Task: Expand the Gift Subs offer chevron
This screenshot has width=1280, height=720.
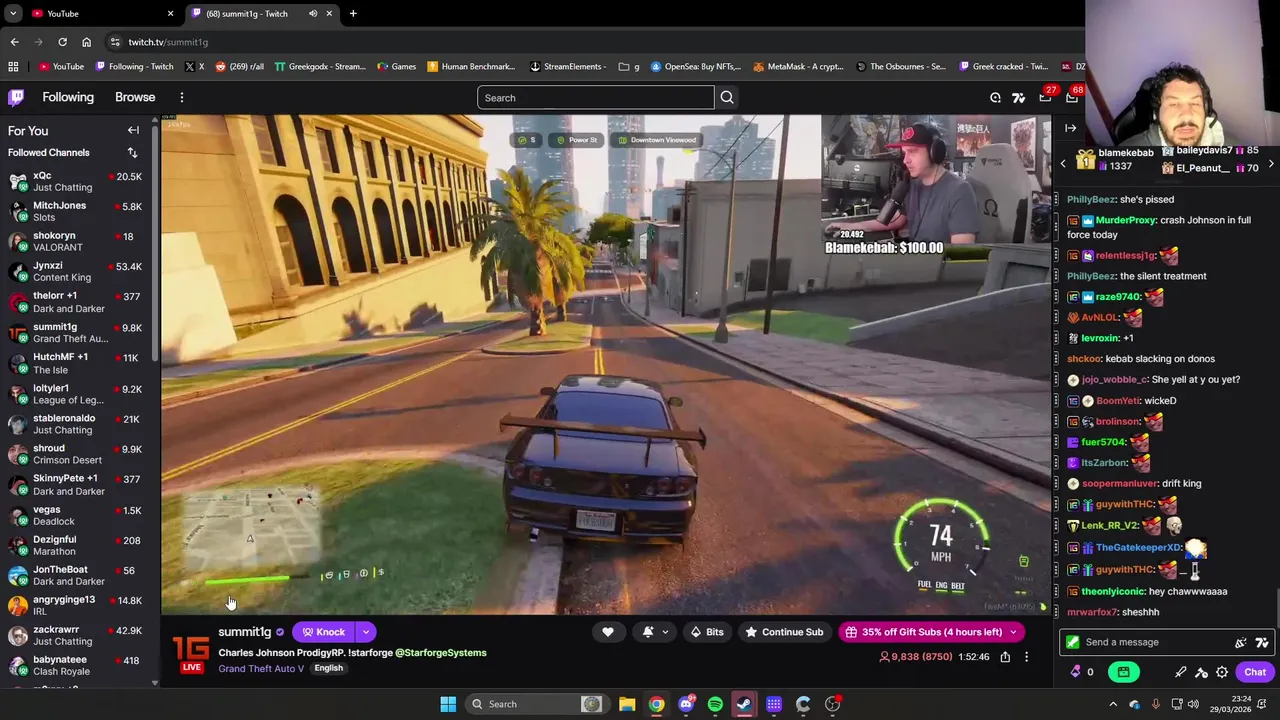Action: (1013, 632)
